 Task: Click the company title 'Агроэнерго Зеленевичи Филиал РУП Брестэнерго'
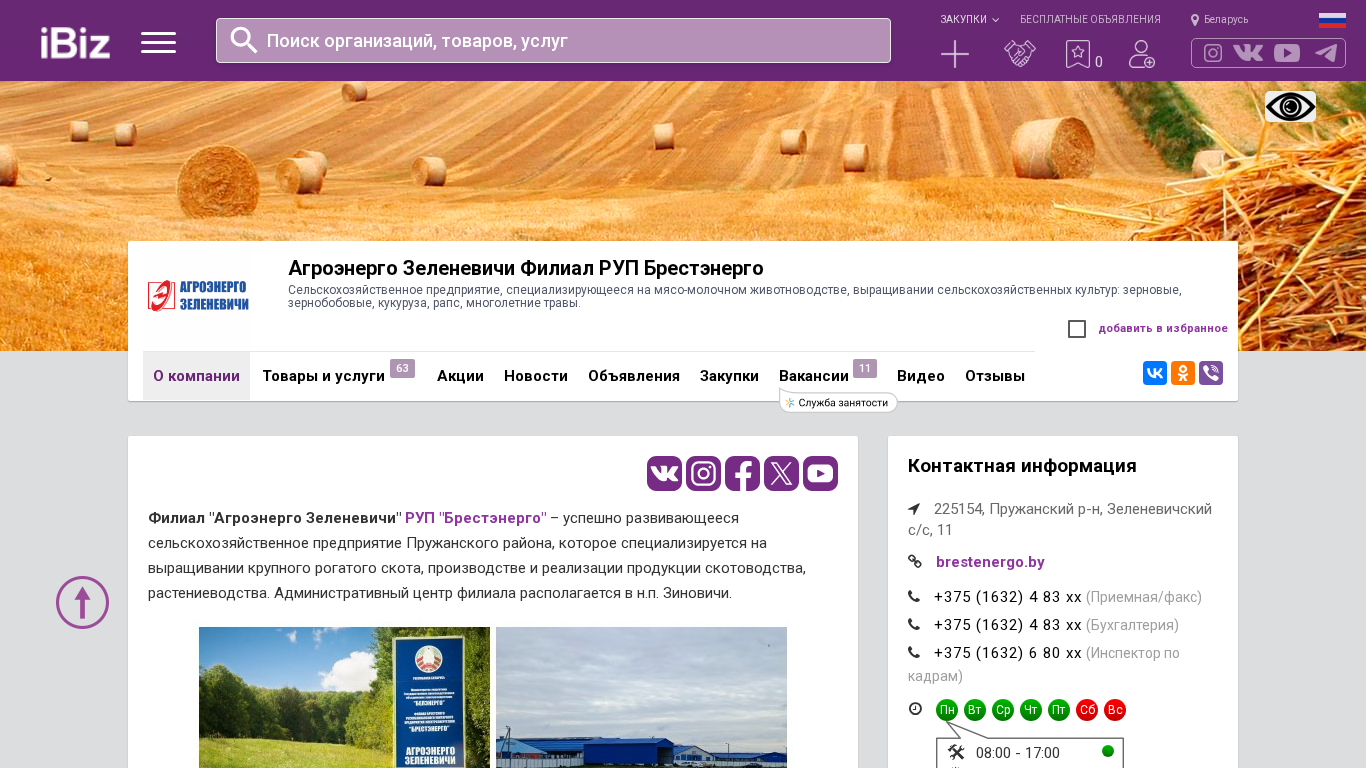point(526,268)
